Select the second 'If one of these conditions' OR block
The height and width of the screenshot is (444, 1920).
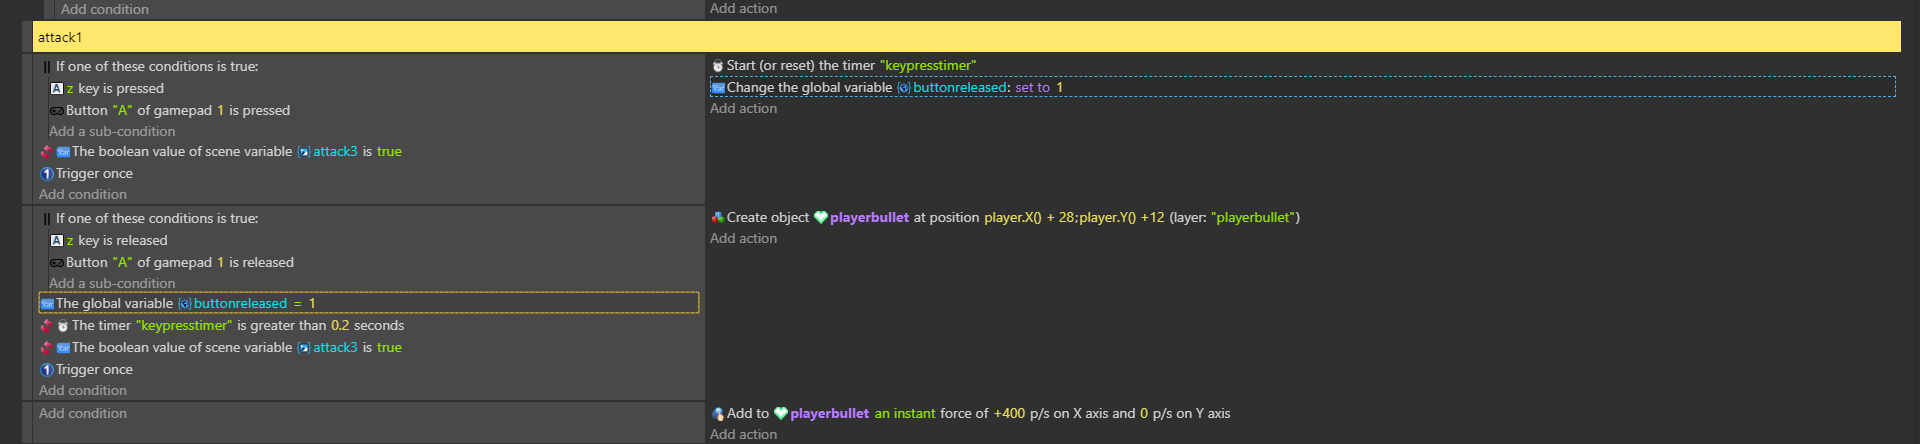pos(157,219)
